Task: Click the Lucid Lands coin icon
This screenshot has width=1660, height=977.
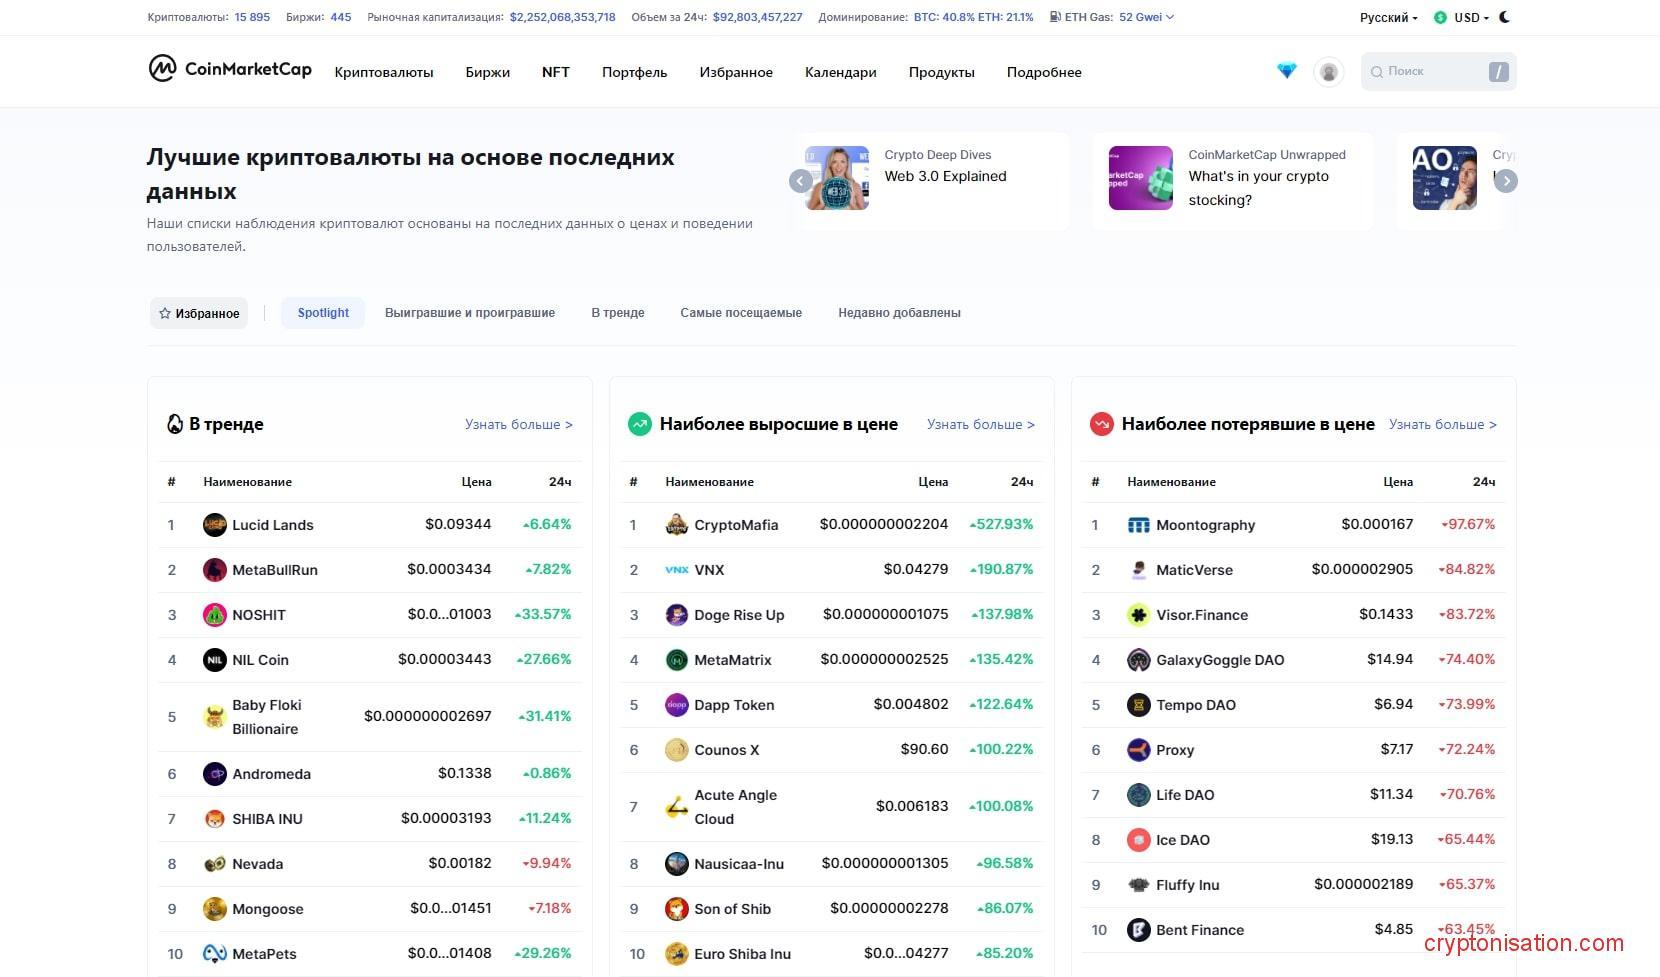Action: coord(214,525)
